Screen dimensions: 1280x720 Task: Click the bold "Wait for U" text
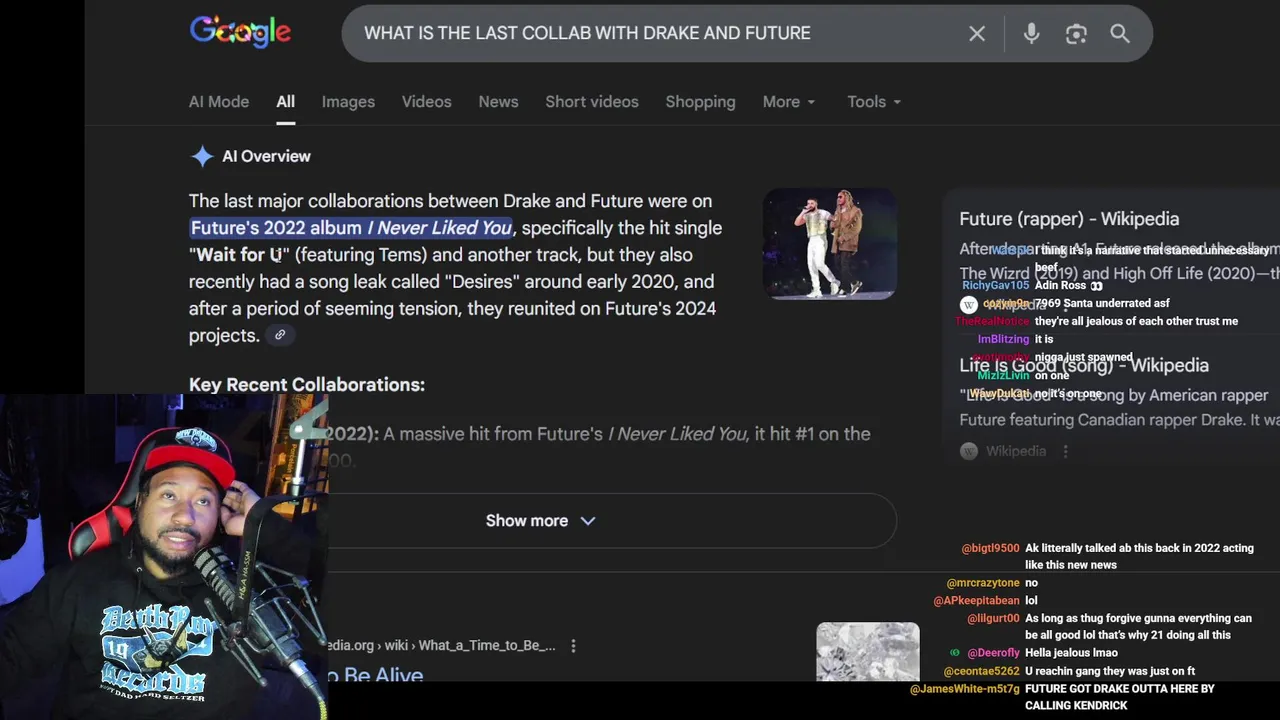[239, 255]
